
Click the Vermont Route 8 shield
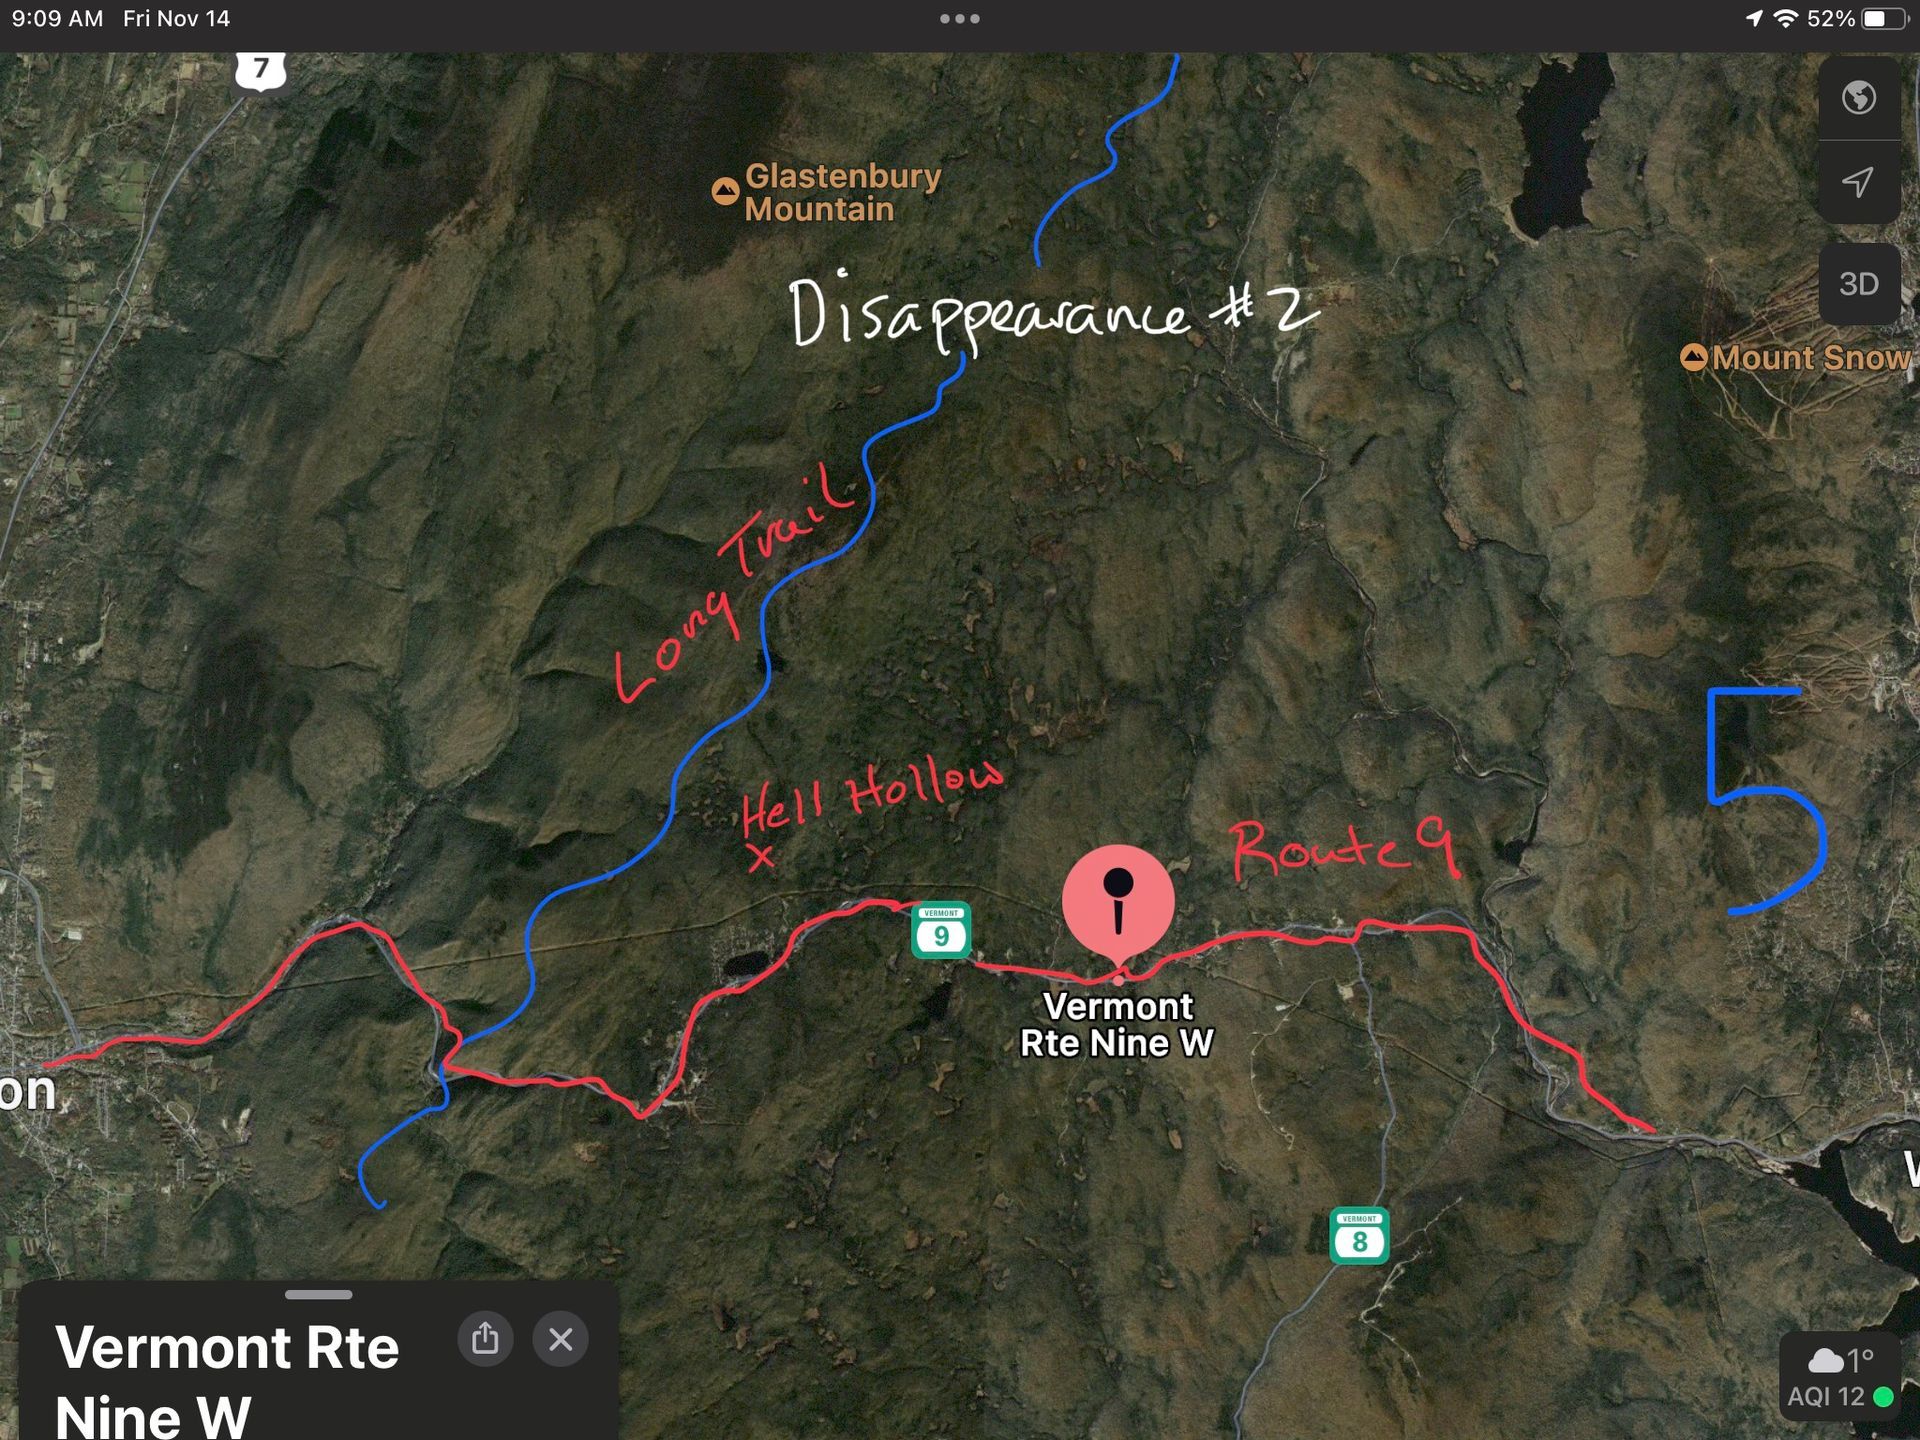click(x=1359, y=1236)
